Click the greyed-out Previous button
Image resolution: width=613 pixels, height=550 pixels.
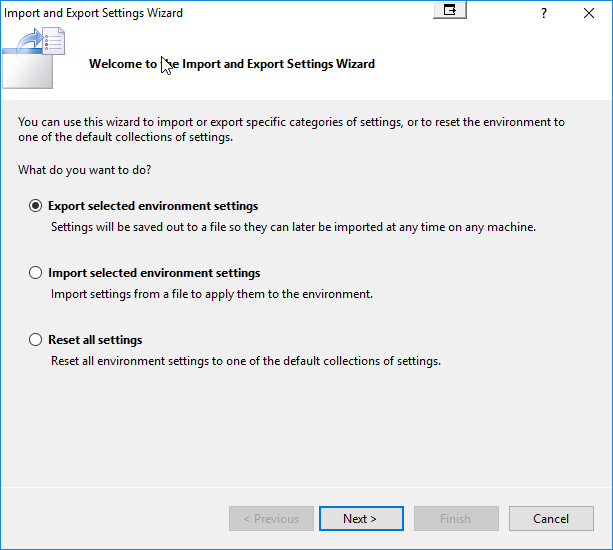click(x=269, y=518)
